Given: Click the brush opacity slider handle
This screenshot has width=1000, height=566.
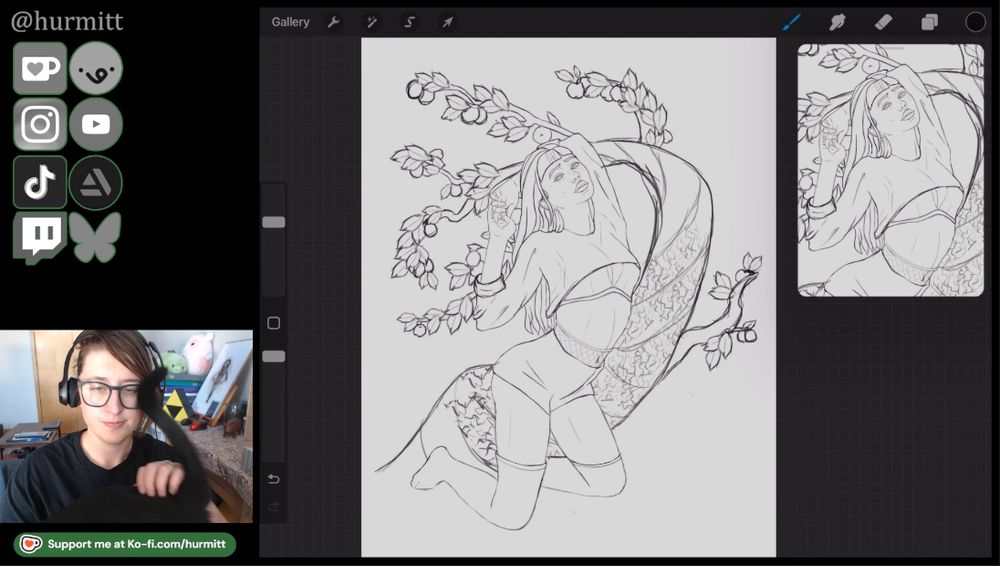Looking at the screenshot, I should point(274,356).
